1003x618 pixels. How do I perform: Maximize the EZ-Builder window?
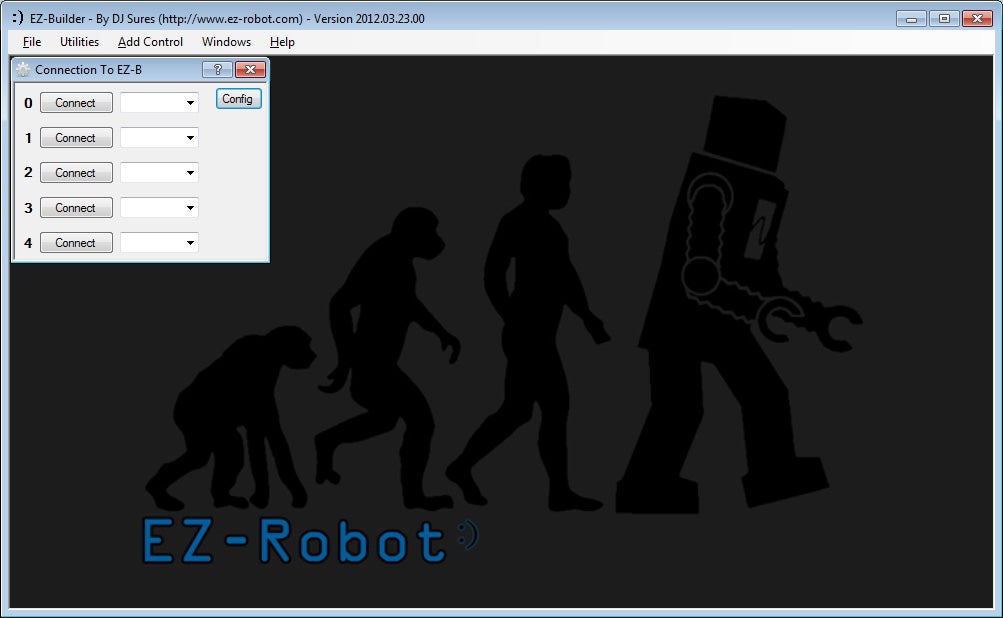pyautogui.click(x=942, y=18)
